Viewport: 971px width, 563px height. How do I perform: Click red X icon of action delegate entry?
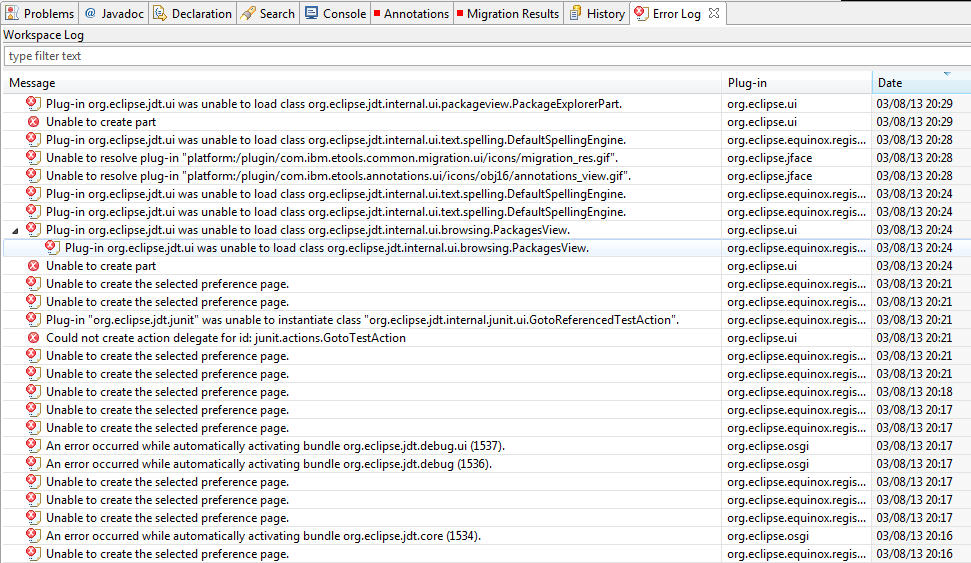[33, 338]
